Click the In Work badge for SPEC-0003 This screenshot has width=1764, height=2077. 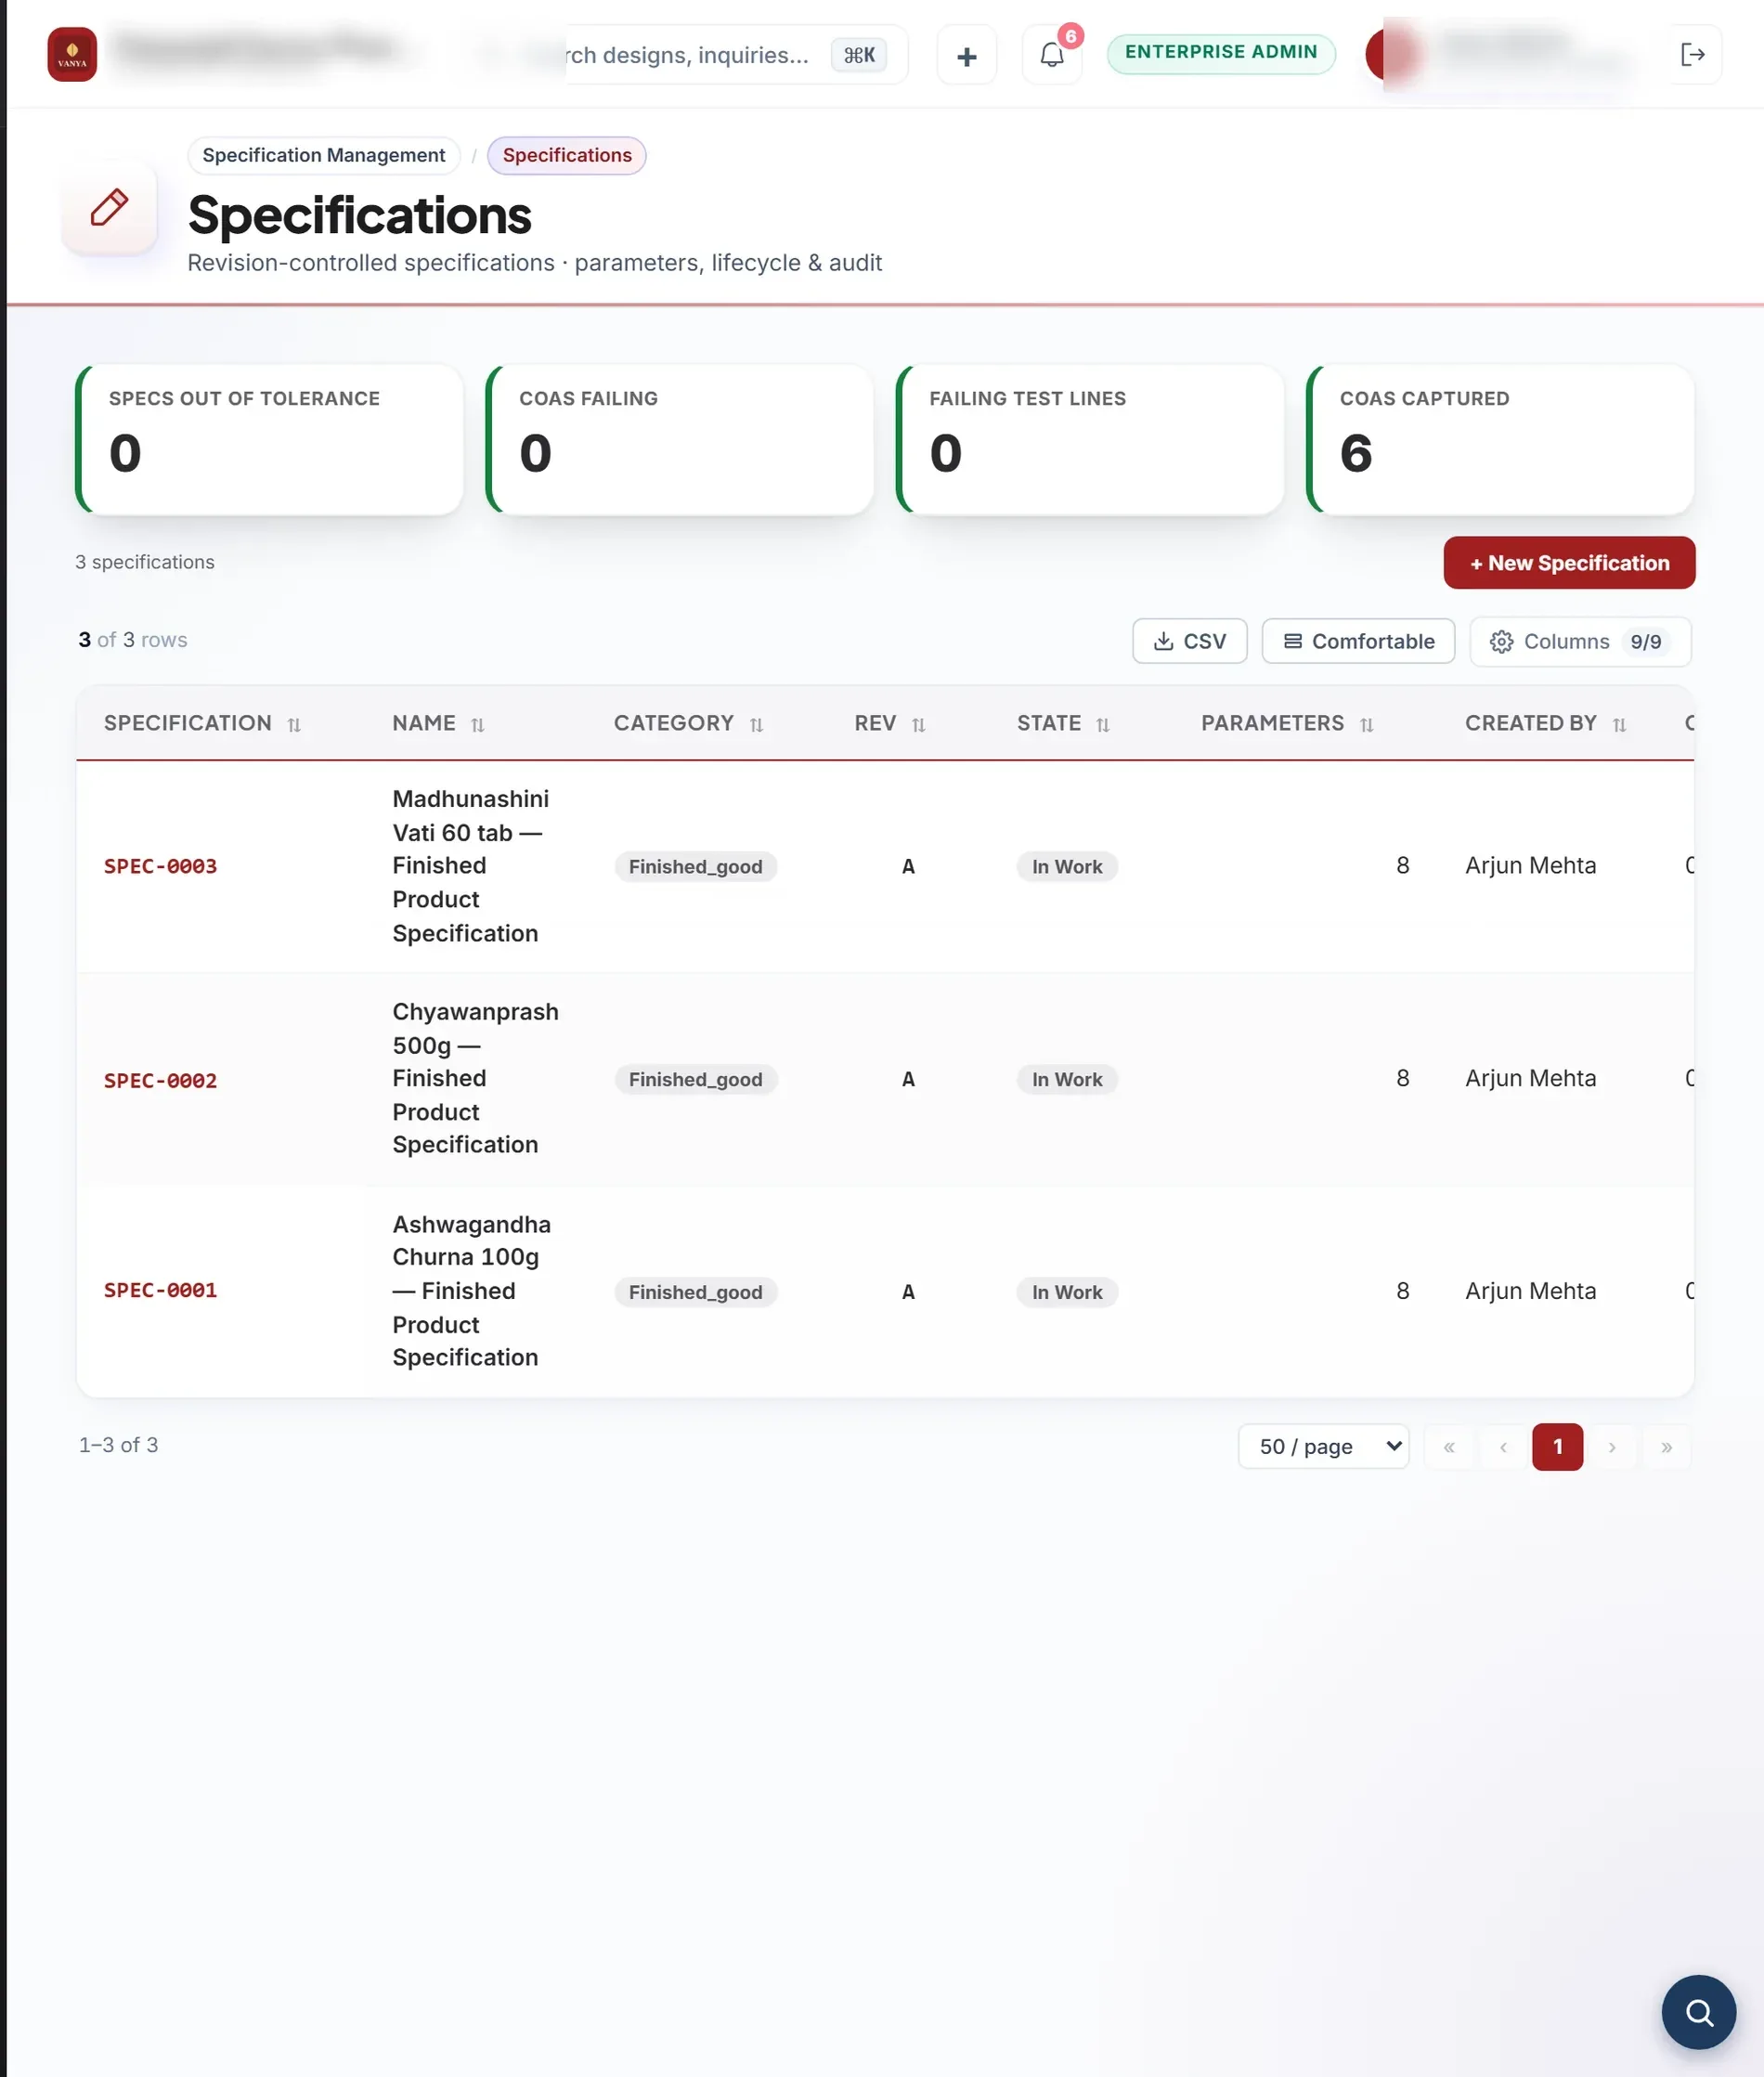pyautogui.click(x=1067, y=866)
